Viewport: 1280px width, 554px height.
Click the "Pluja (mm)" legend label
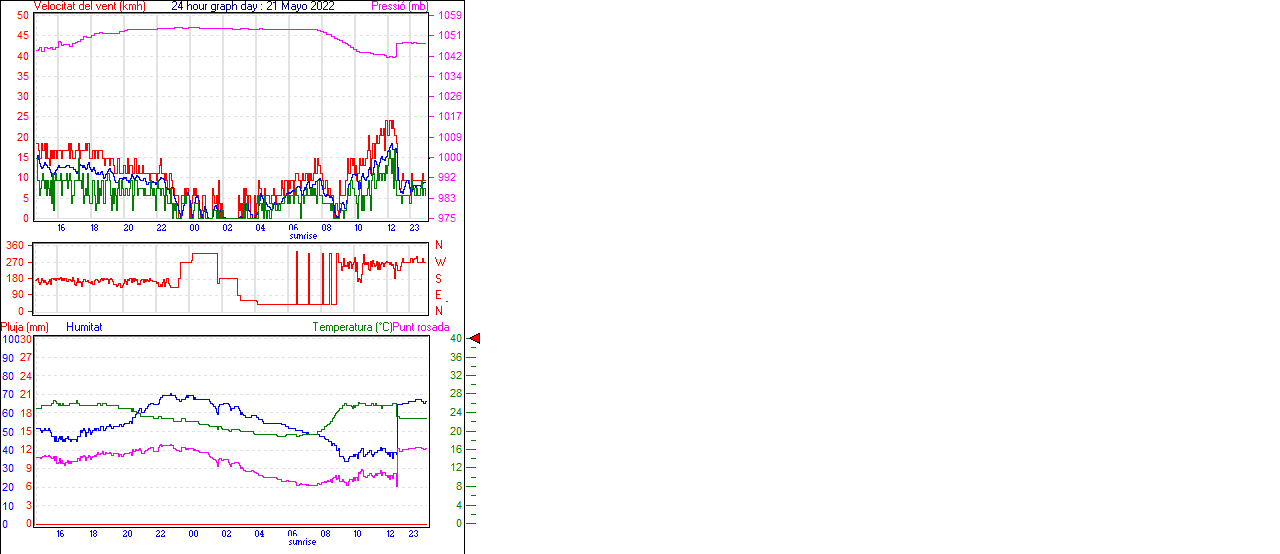(x=25, y=327)
